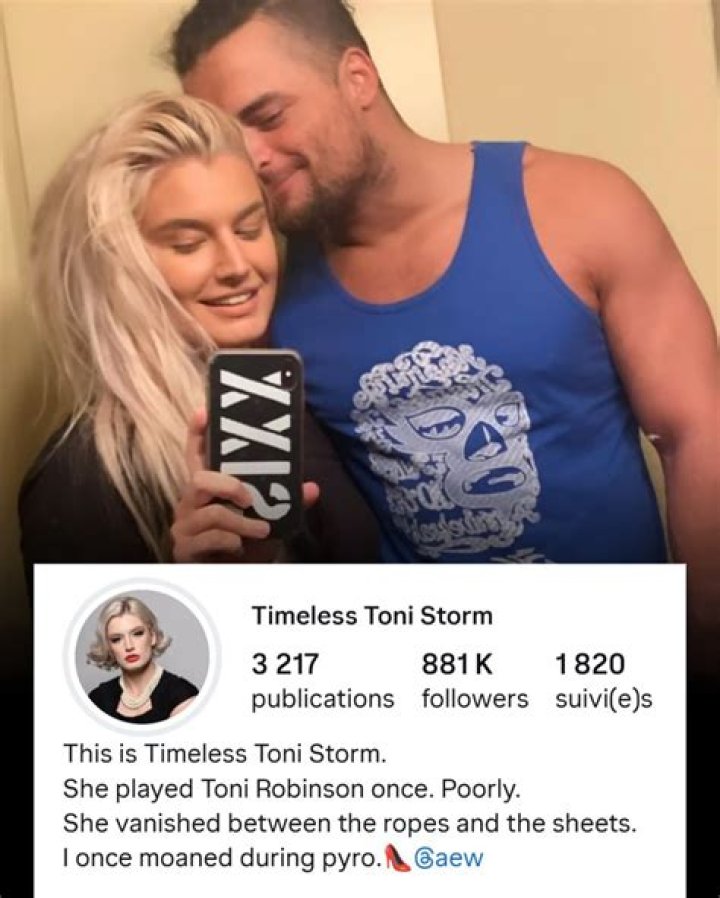Select the Timeless Toni Storm profile name

372,616
